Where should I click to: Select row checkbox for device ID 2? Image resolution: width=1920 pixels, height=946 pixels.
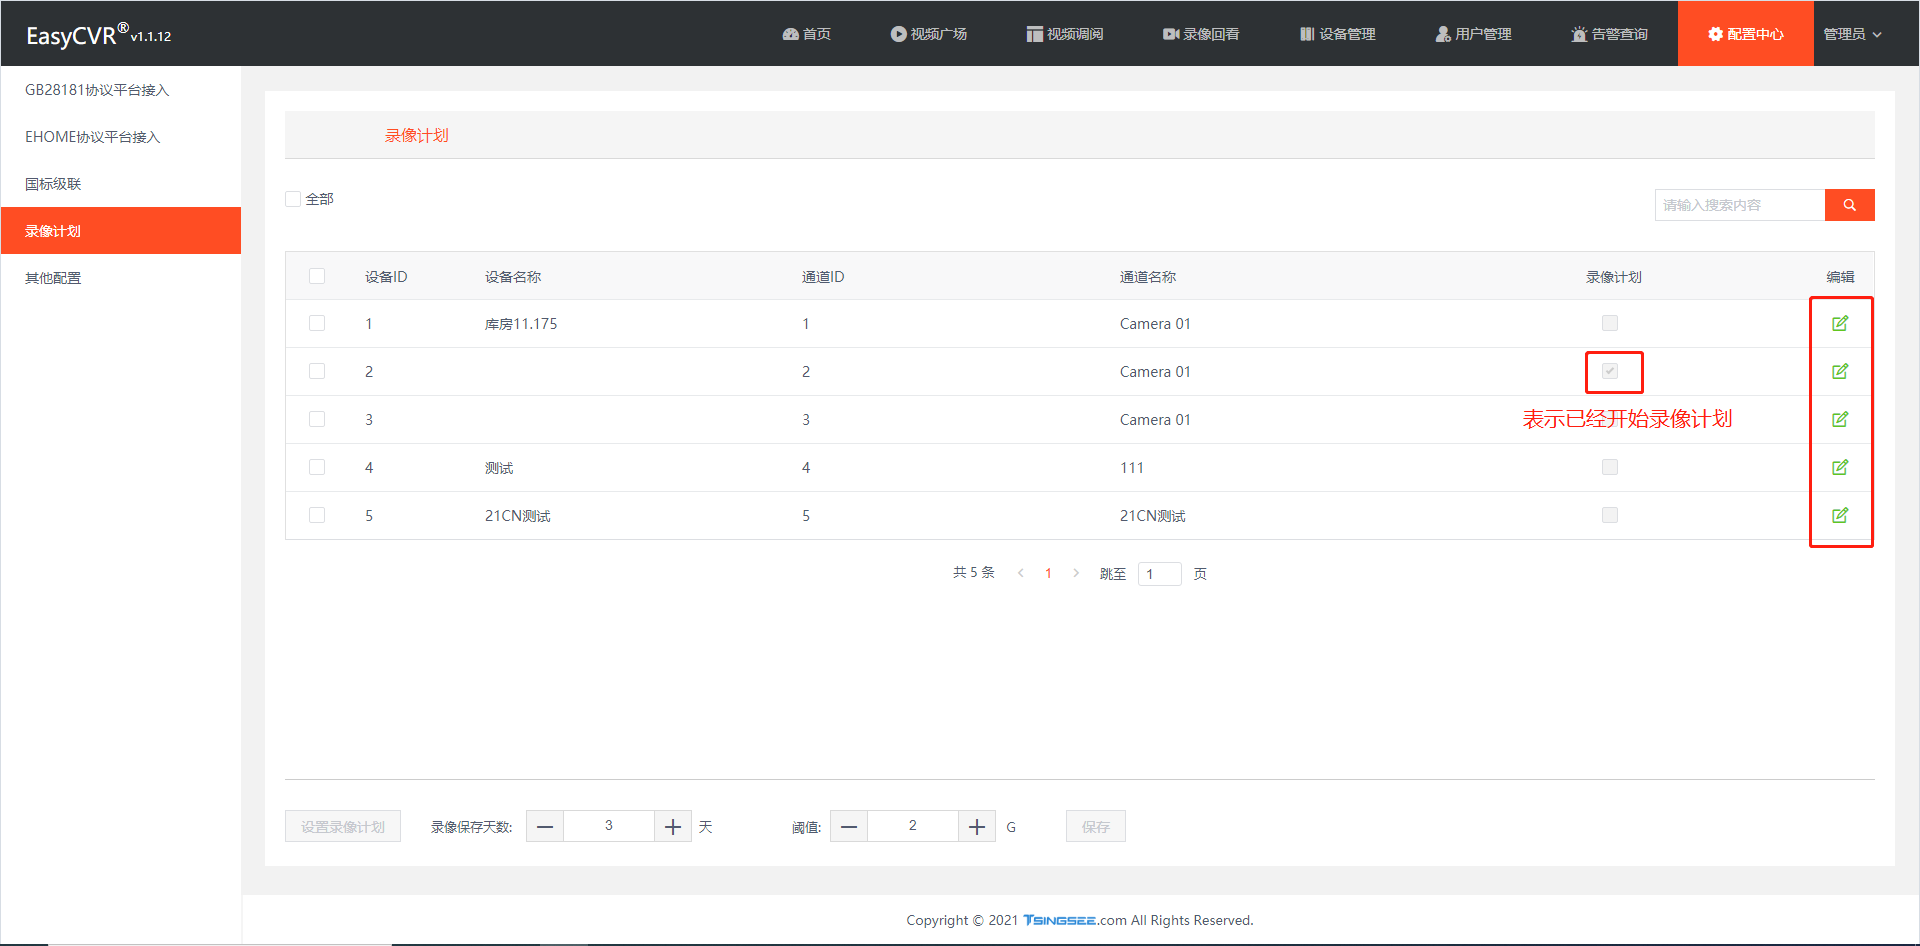(x=317, y=371)
